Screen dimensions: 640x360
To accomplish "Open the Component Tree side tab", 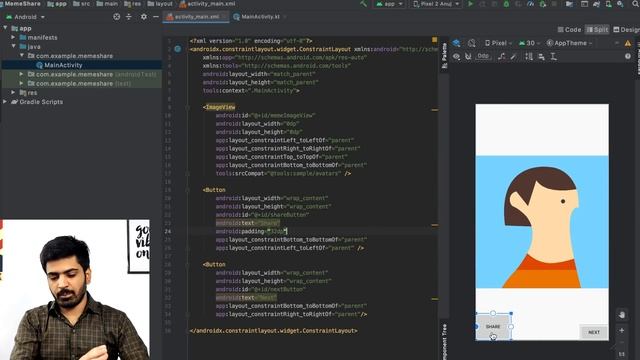I will (x=444, y=341).
